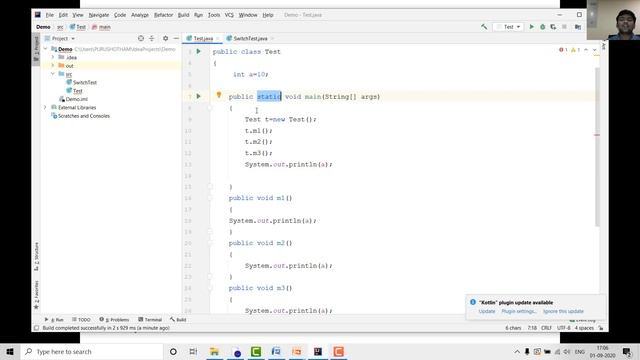Open the File menu
Screen dimensions: 640x360
[50, 15]
